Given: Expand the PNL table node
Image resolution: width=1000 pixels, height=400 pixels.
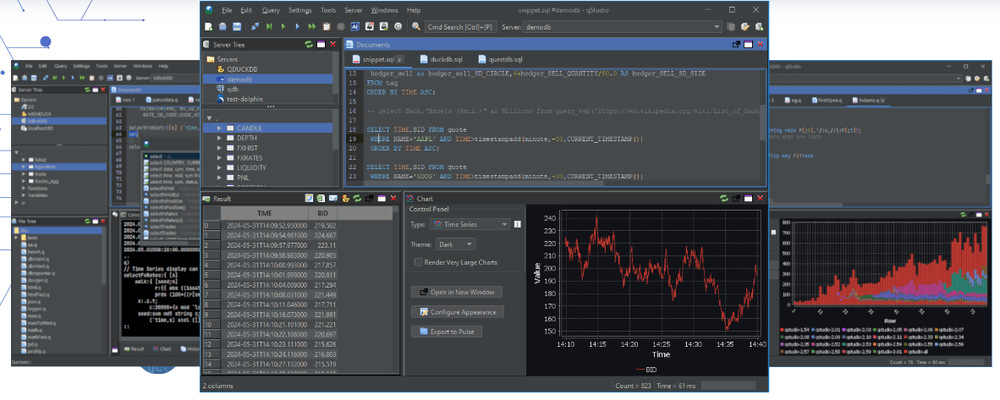Looking at the screenshot, I should click(x=220, y=177).
